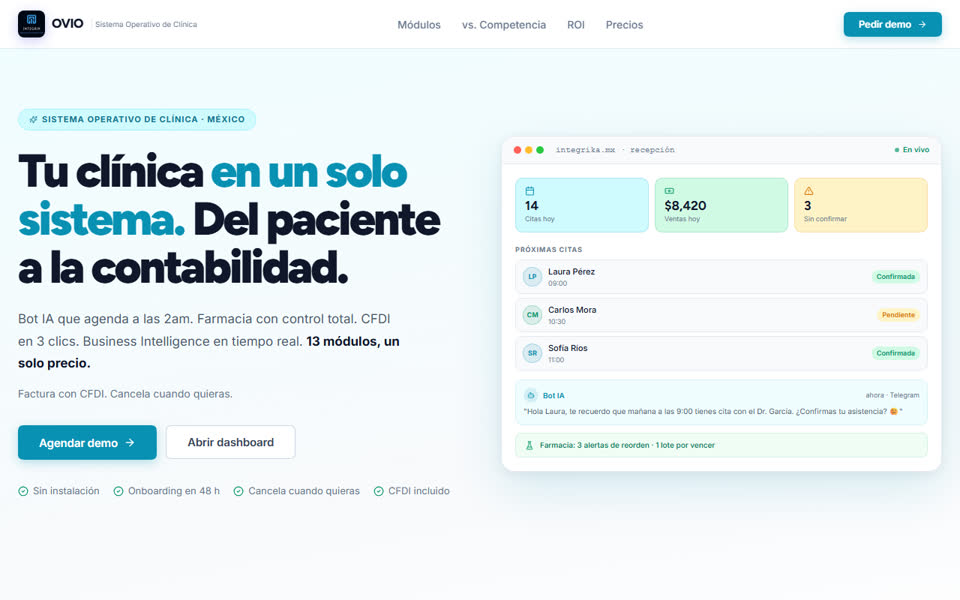Select the $8,420 Ventas hoy card
The image size is (960, 600).
click(721, 205)
